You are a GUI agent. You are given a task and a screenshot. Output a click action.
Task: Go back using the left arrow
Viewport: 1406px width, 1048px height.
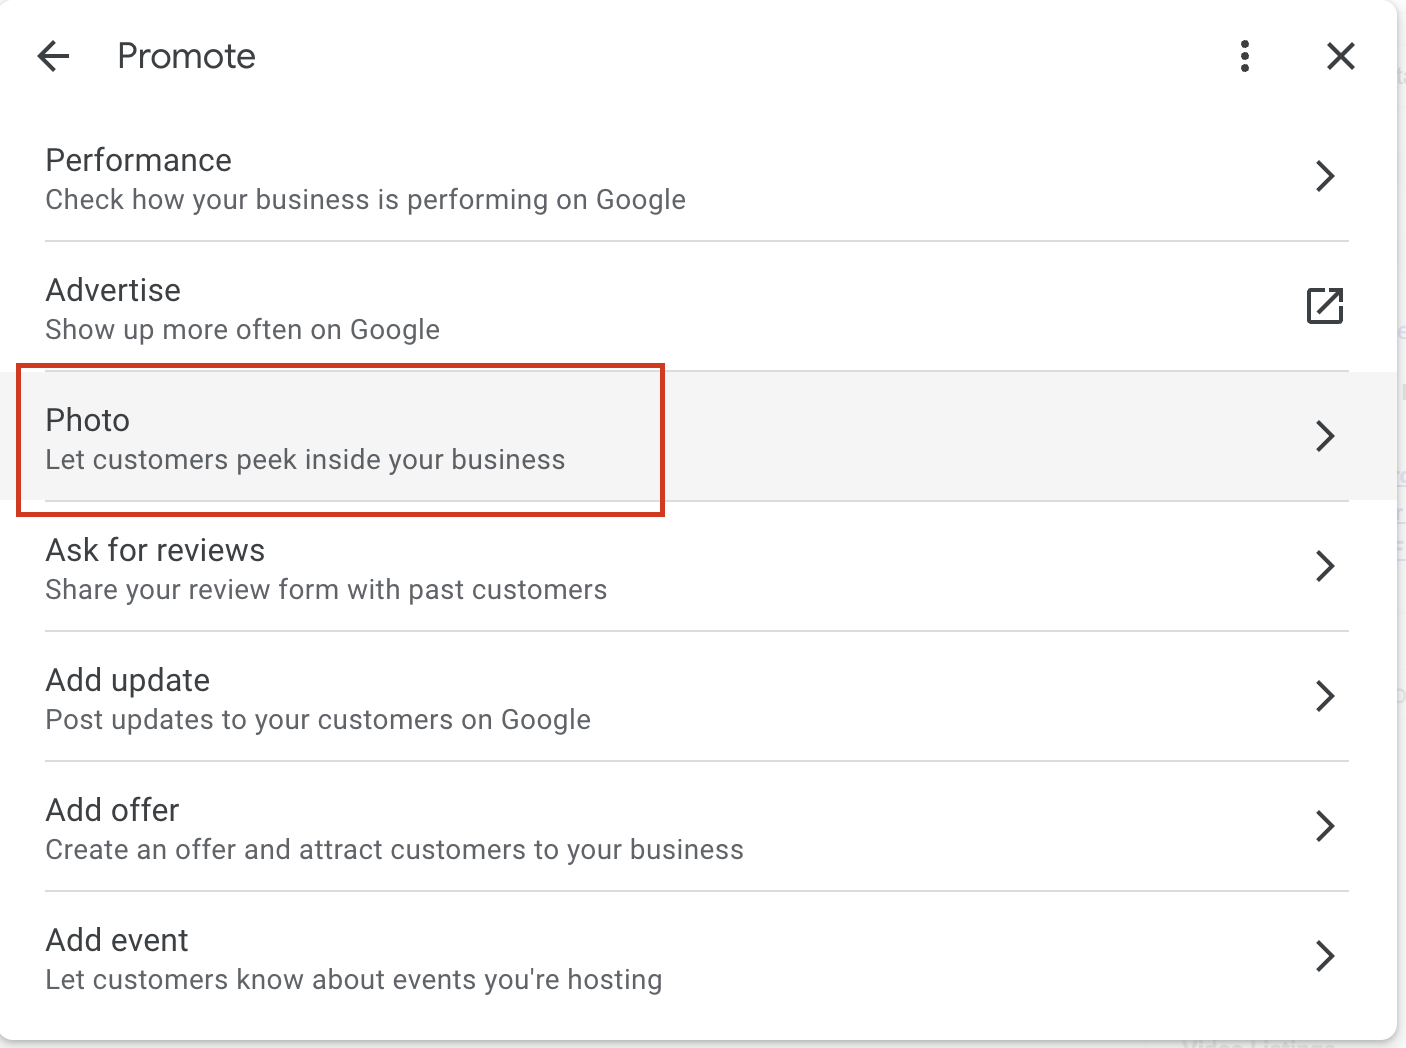(53, 56)
